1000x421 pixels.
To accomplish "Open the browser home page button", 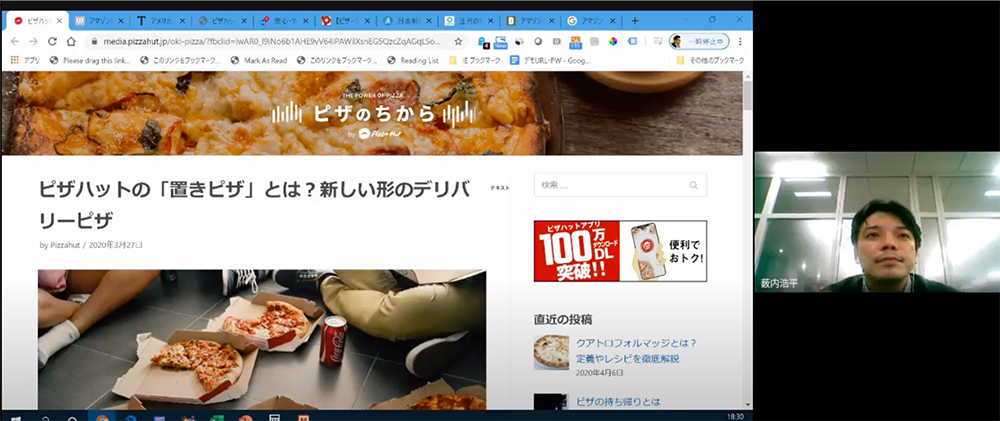I will click(x=72, y=41).
